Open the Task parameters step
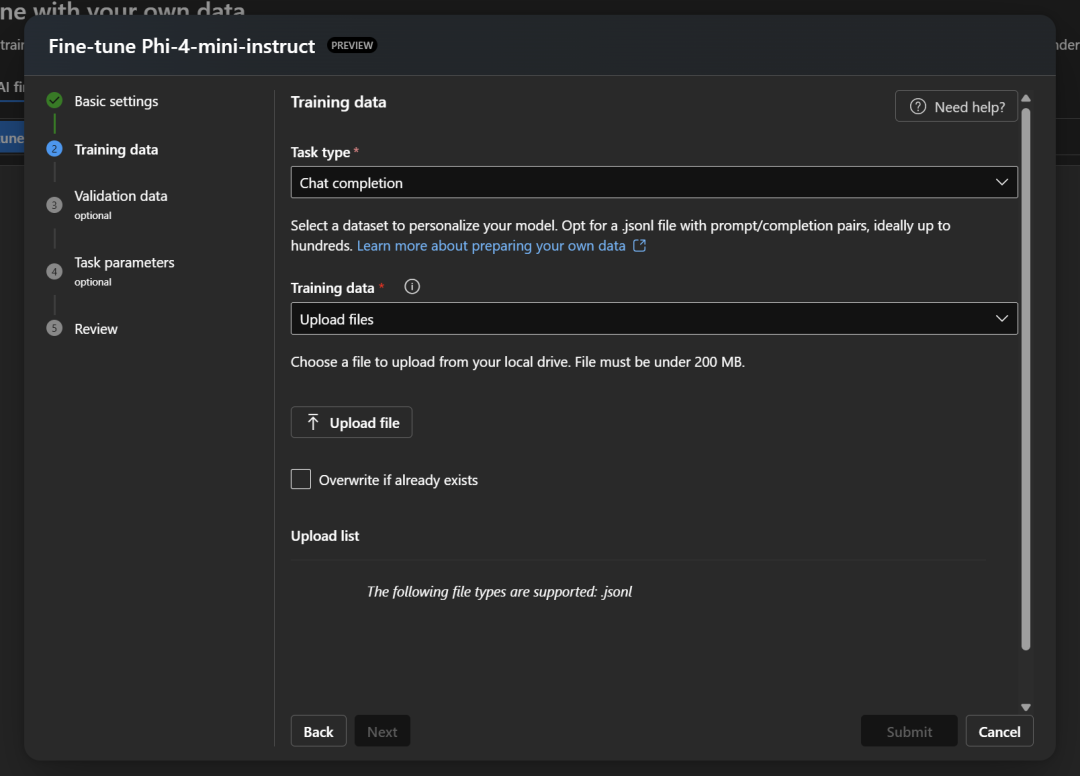 [124, 262]
